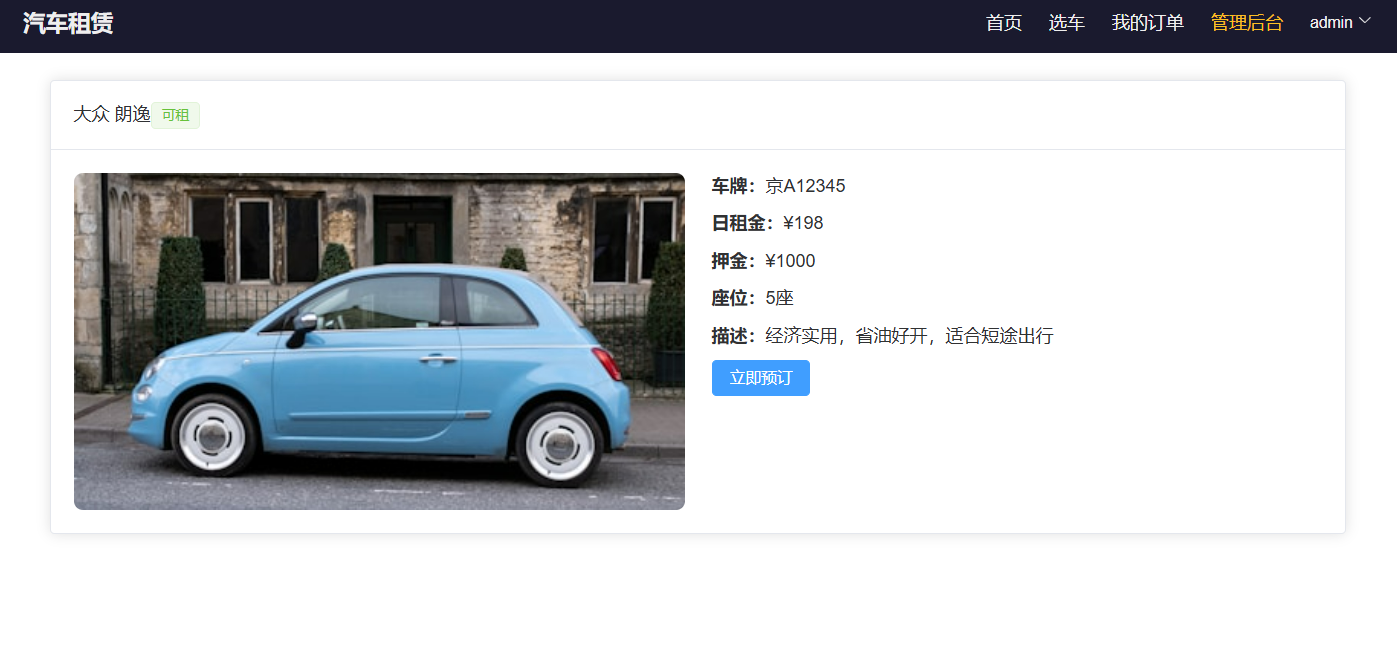Click the seat count 5座
Screen dimensions: 1397x657
point(779,298)
